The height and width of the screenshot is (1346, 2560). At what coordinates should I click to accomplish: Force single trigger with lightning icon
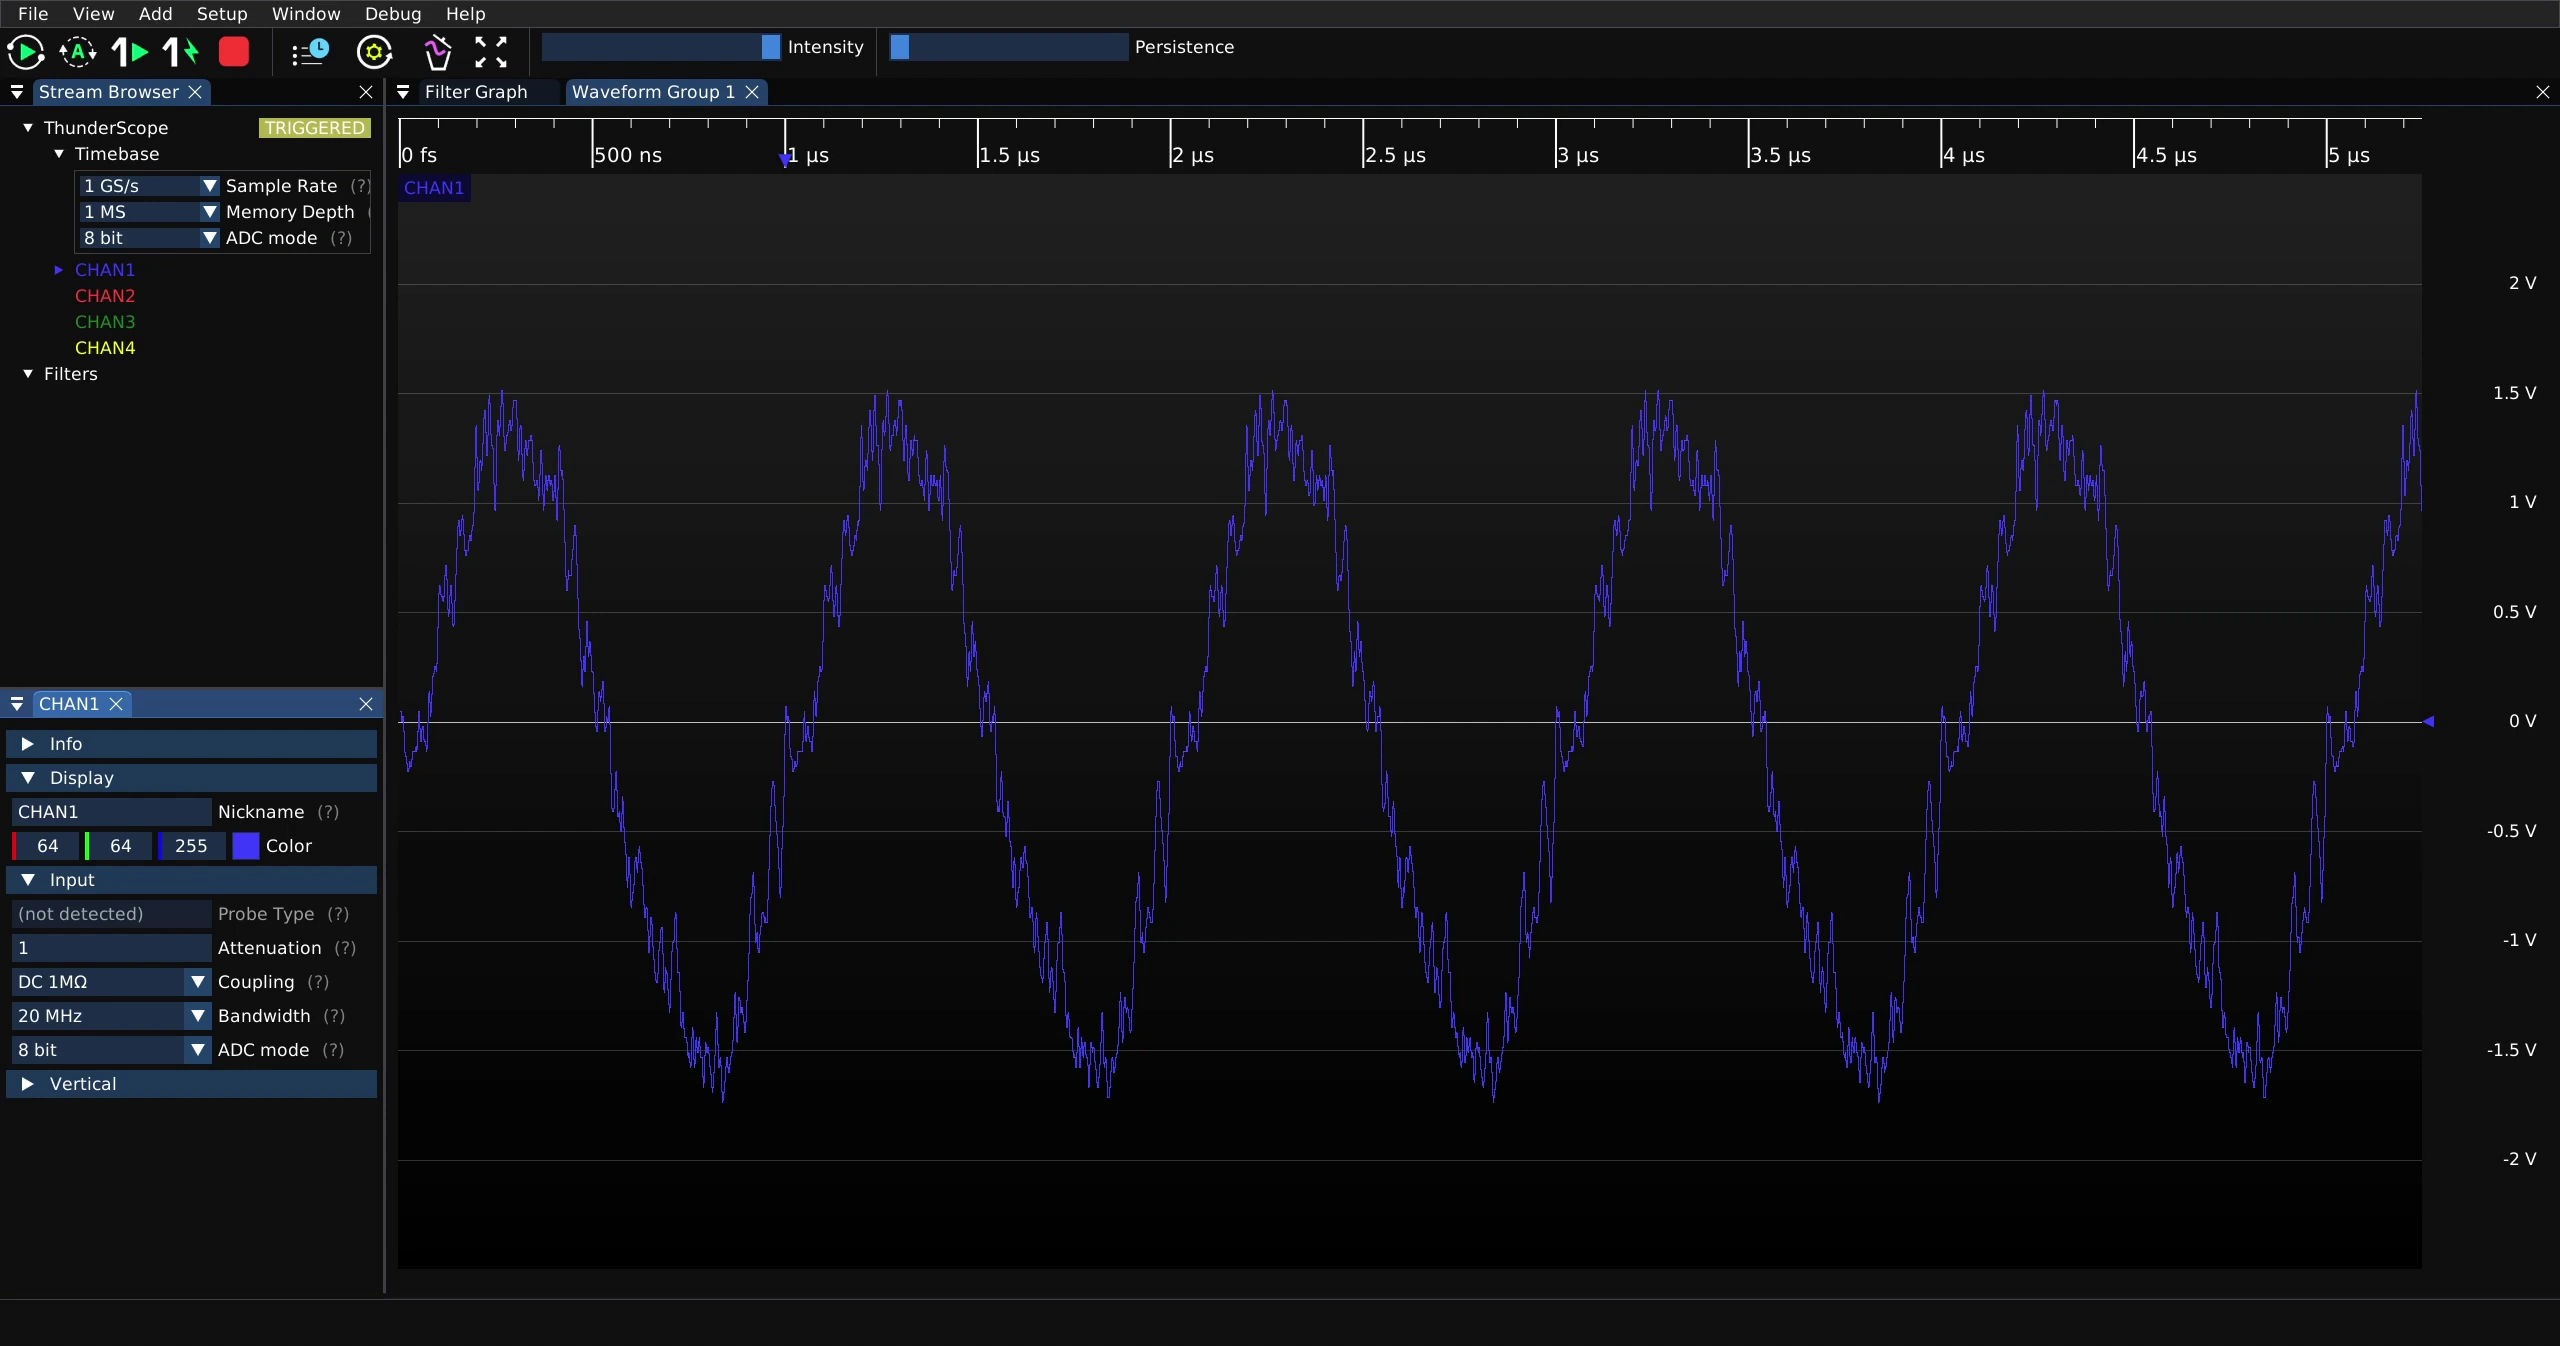(181, 52)
